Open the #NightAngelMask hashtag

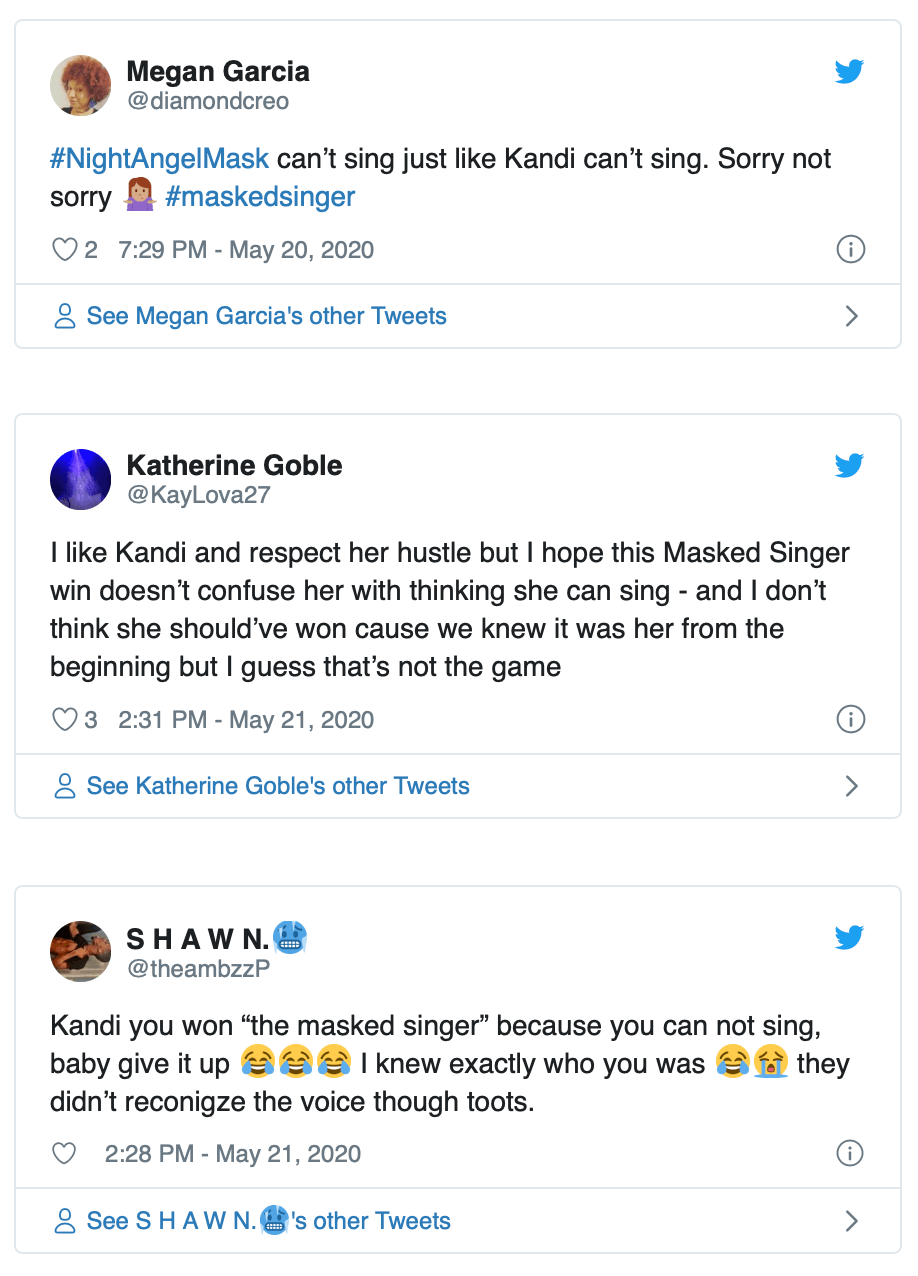pyautogui.click(x=159, y=159)
